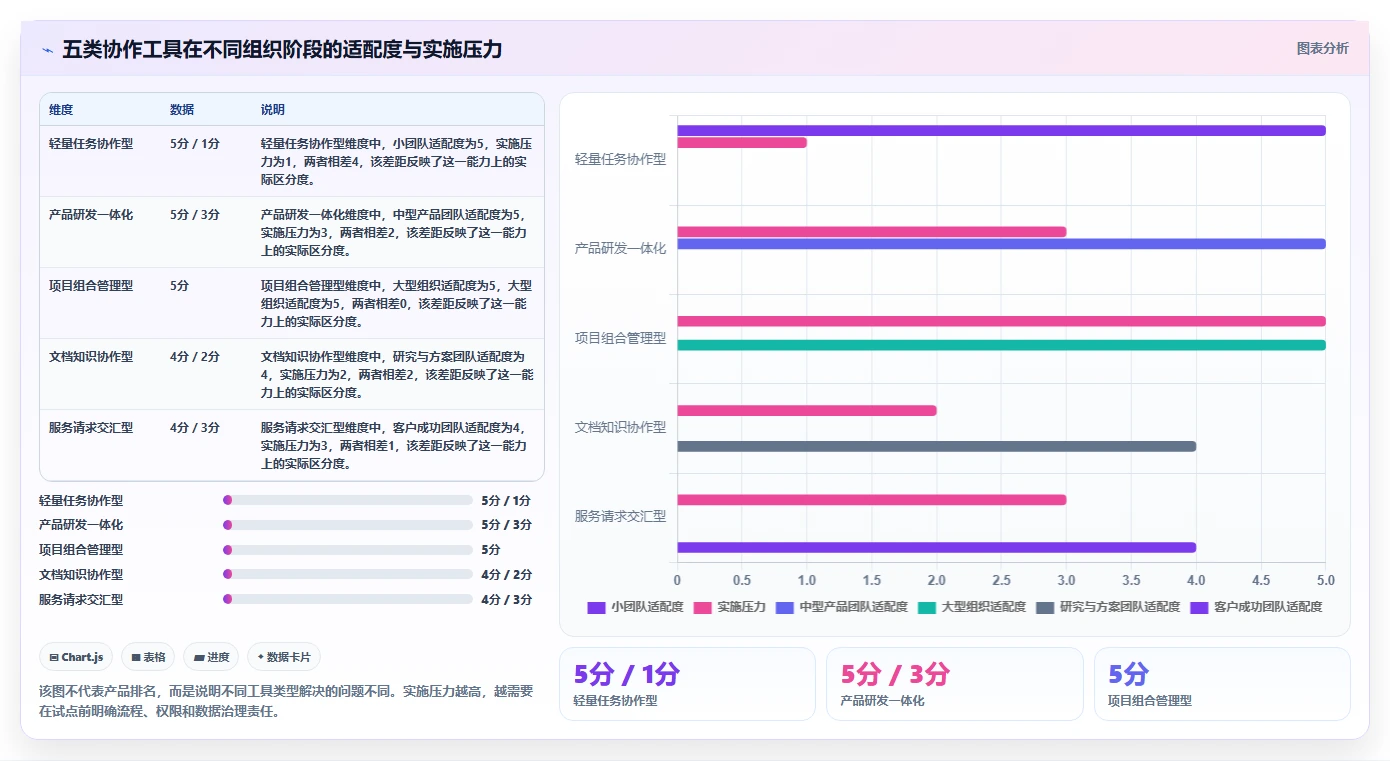
Task: Toggle 研究与方案团队适配度 legend item
Action: coord(1108,607)
